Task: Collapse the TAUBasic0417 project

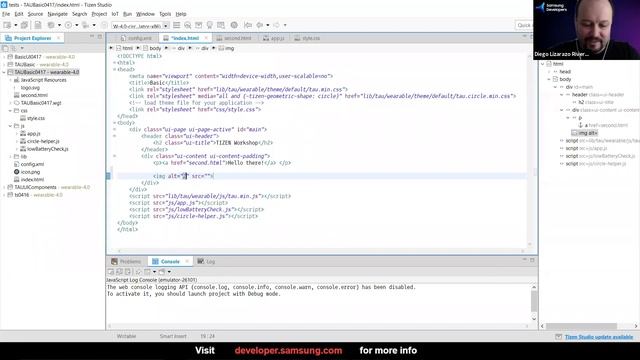Action: [x=4, y=72]
